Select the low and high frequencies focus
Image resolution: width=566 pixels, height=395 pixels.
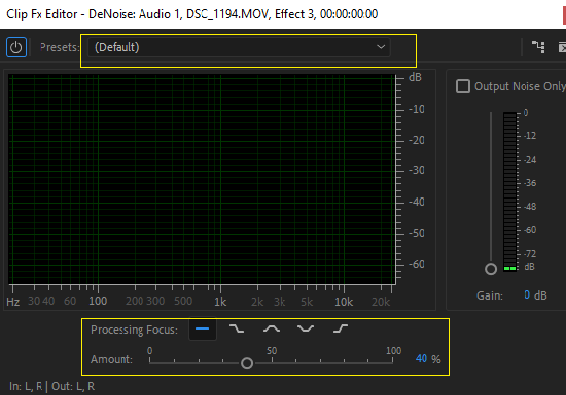pos(305,329)
